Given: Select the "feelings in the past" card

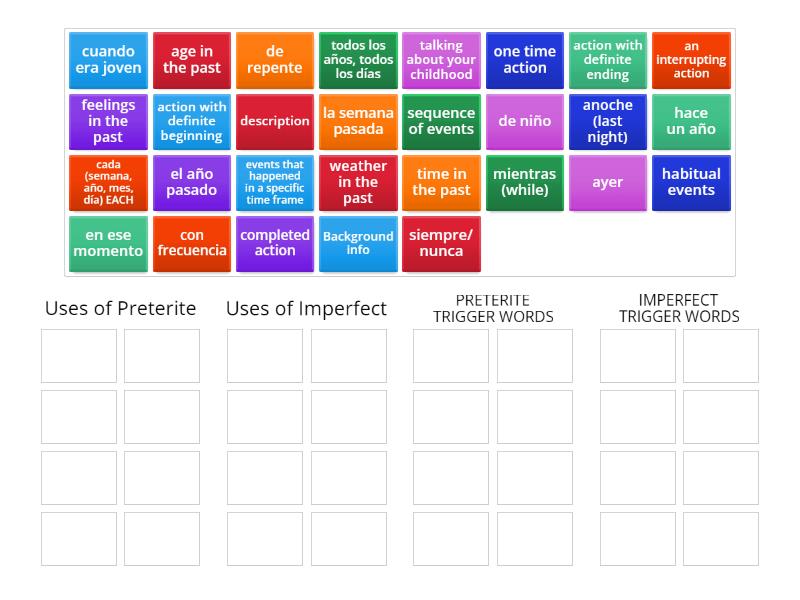Looking at the screenshot, I should click(x=107, y=122).
